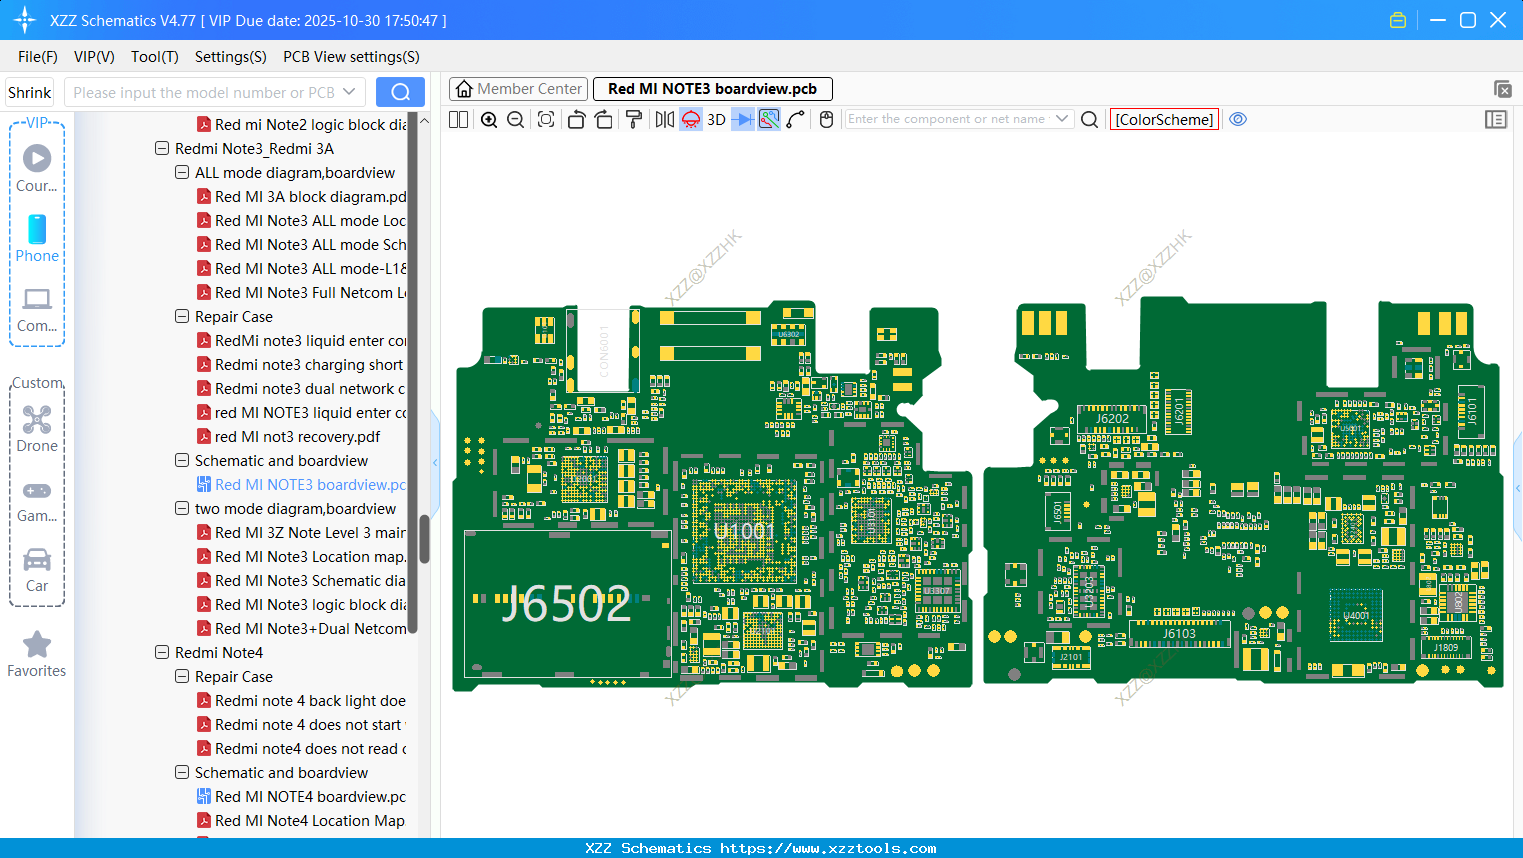
Task: Collapse two mode diagram,boardview folder
Action: 182,509
